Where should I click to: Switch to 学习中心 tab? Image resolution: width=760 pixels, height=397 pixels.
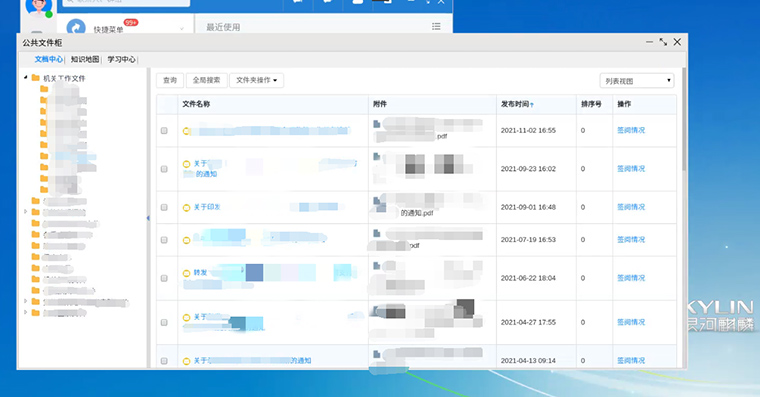click(121, 59)
